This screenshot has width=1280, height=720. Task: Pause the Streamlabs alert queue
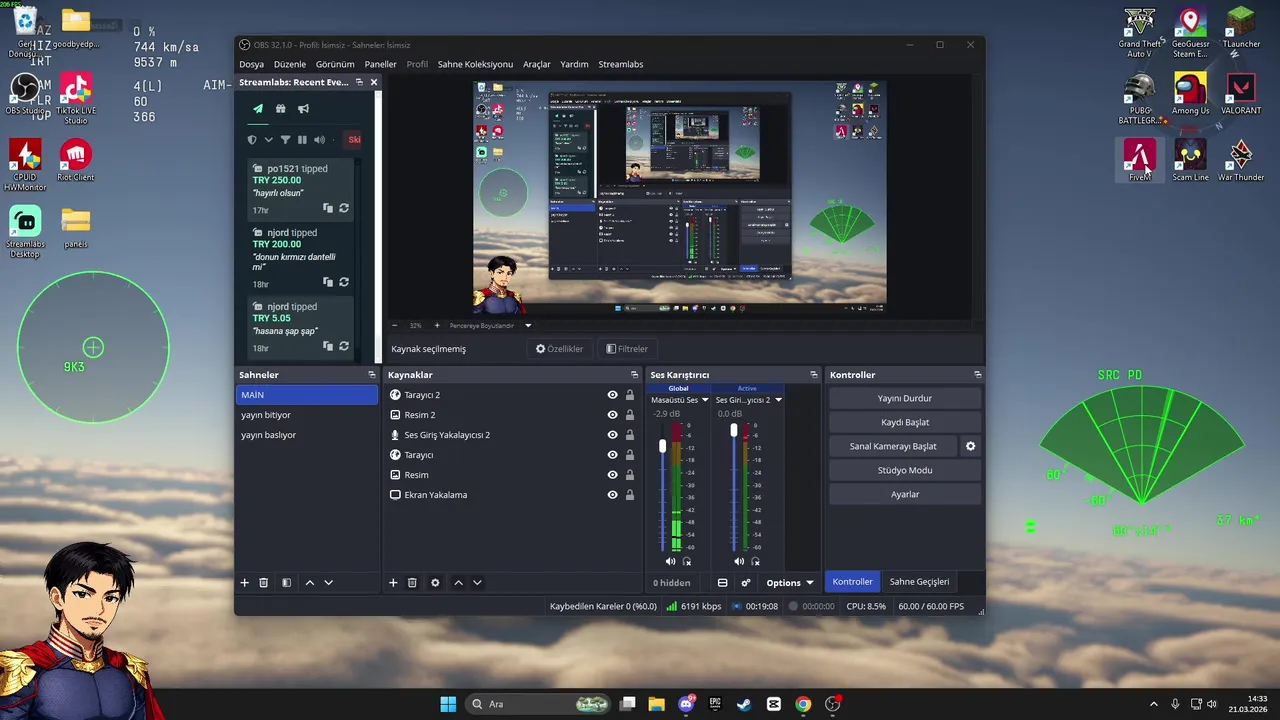[x=302, y=140]
